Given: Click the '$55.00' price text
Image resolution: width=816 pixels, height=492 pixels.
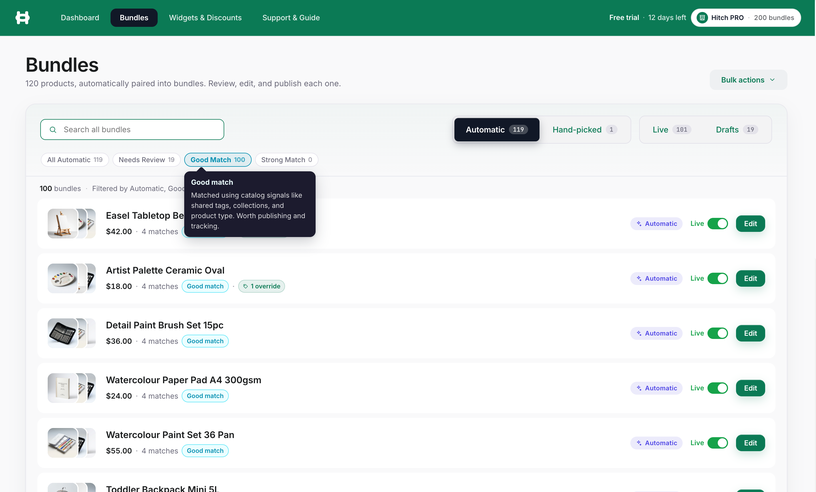Looking at the screenshot, I should 119,451.
